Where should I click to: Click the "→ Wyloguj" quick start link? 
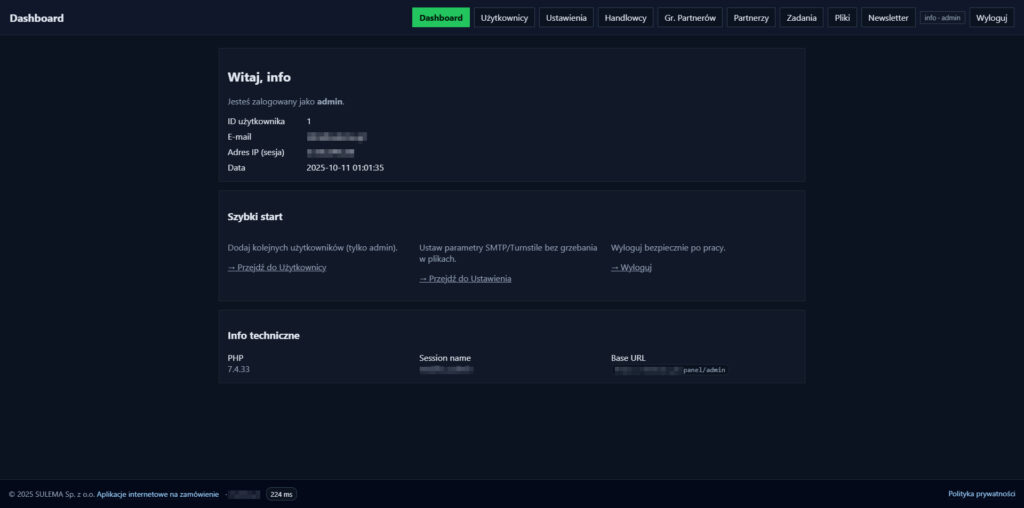(631, 268)
